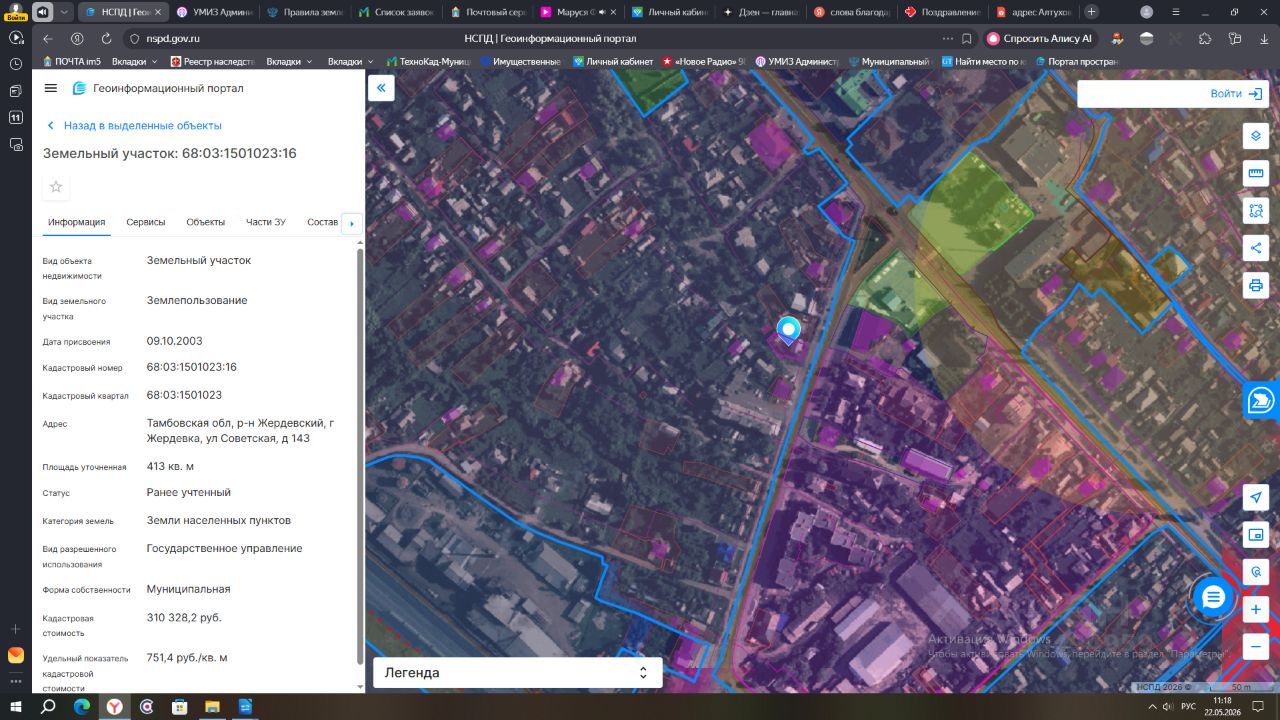Locate my position with arrow icon
This screenshot has height=720, width=1280.
[1256, 498]
